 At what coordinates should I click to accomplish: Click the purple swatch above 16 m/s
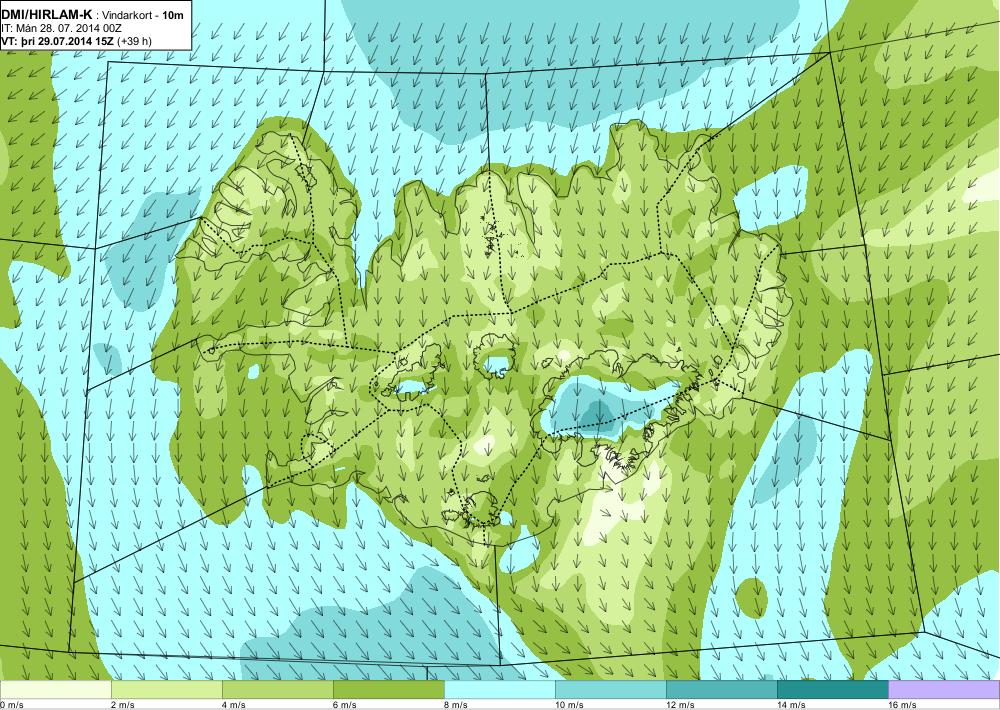(944, 690)
